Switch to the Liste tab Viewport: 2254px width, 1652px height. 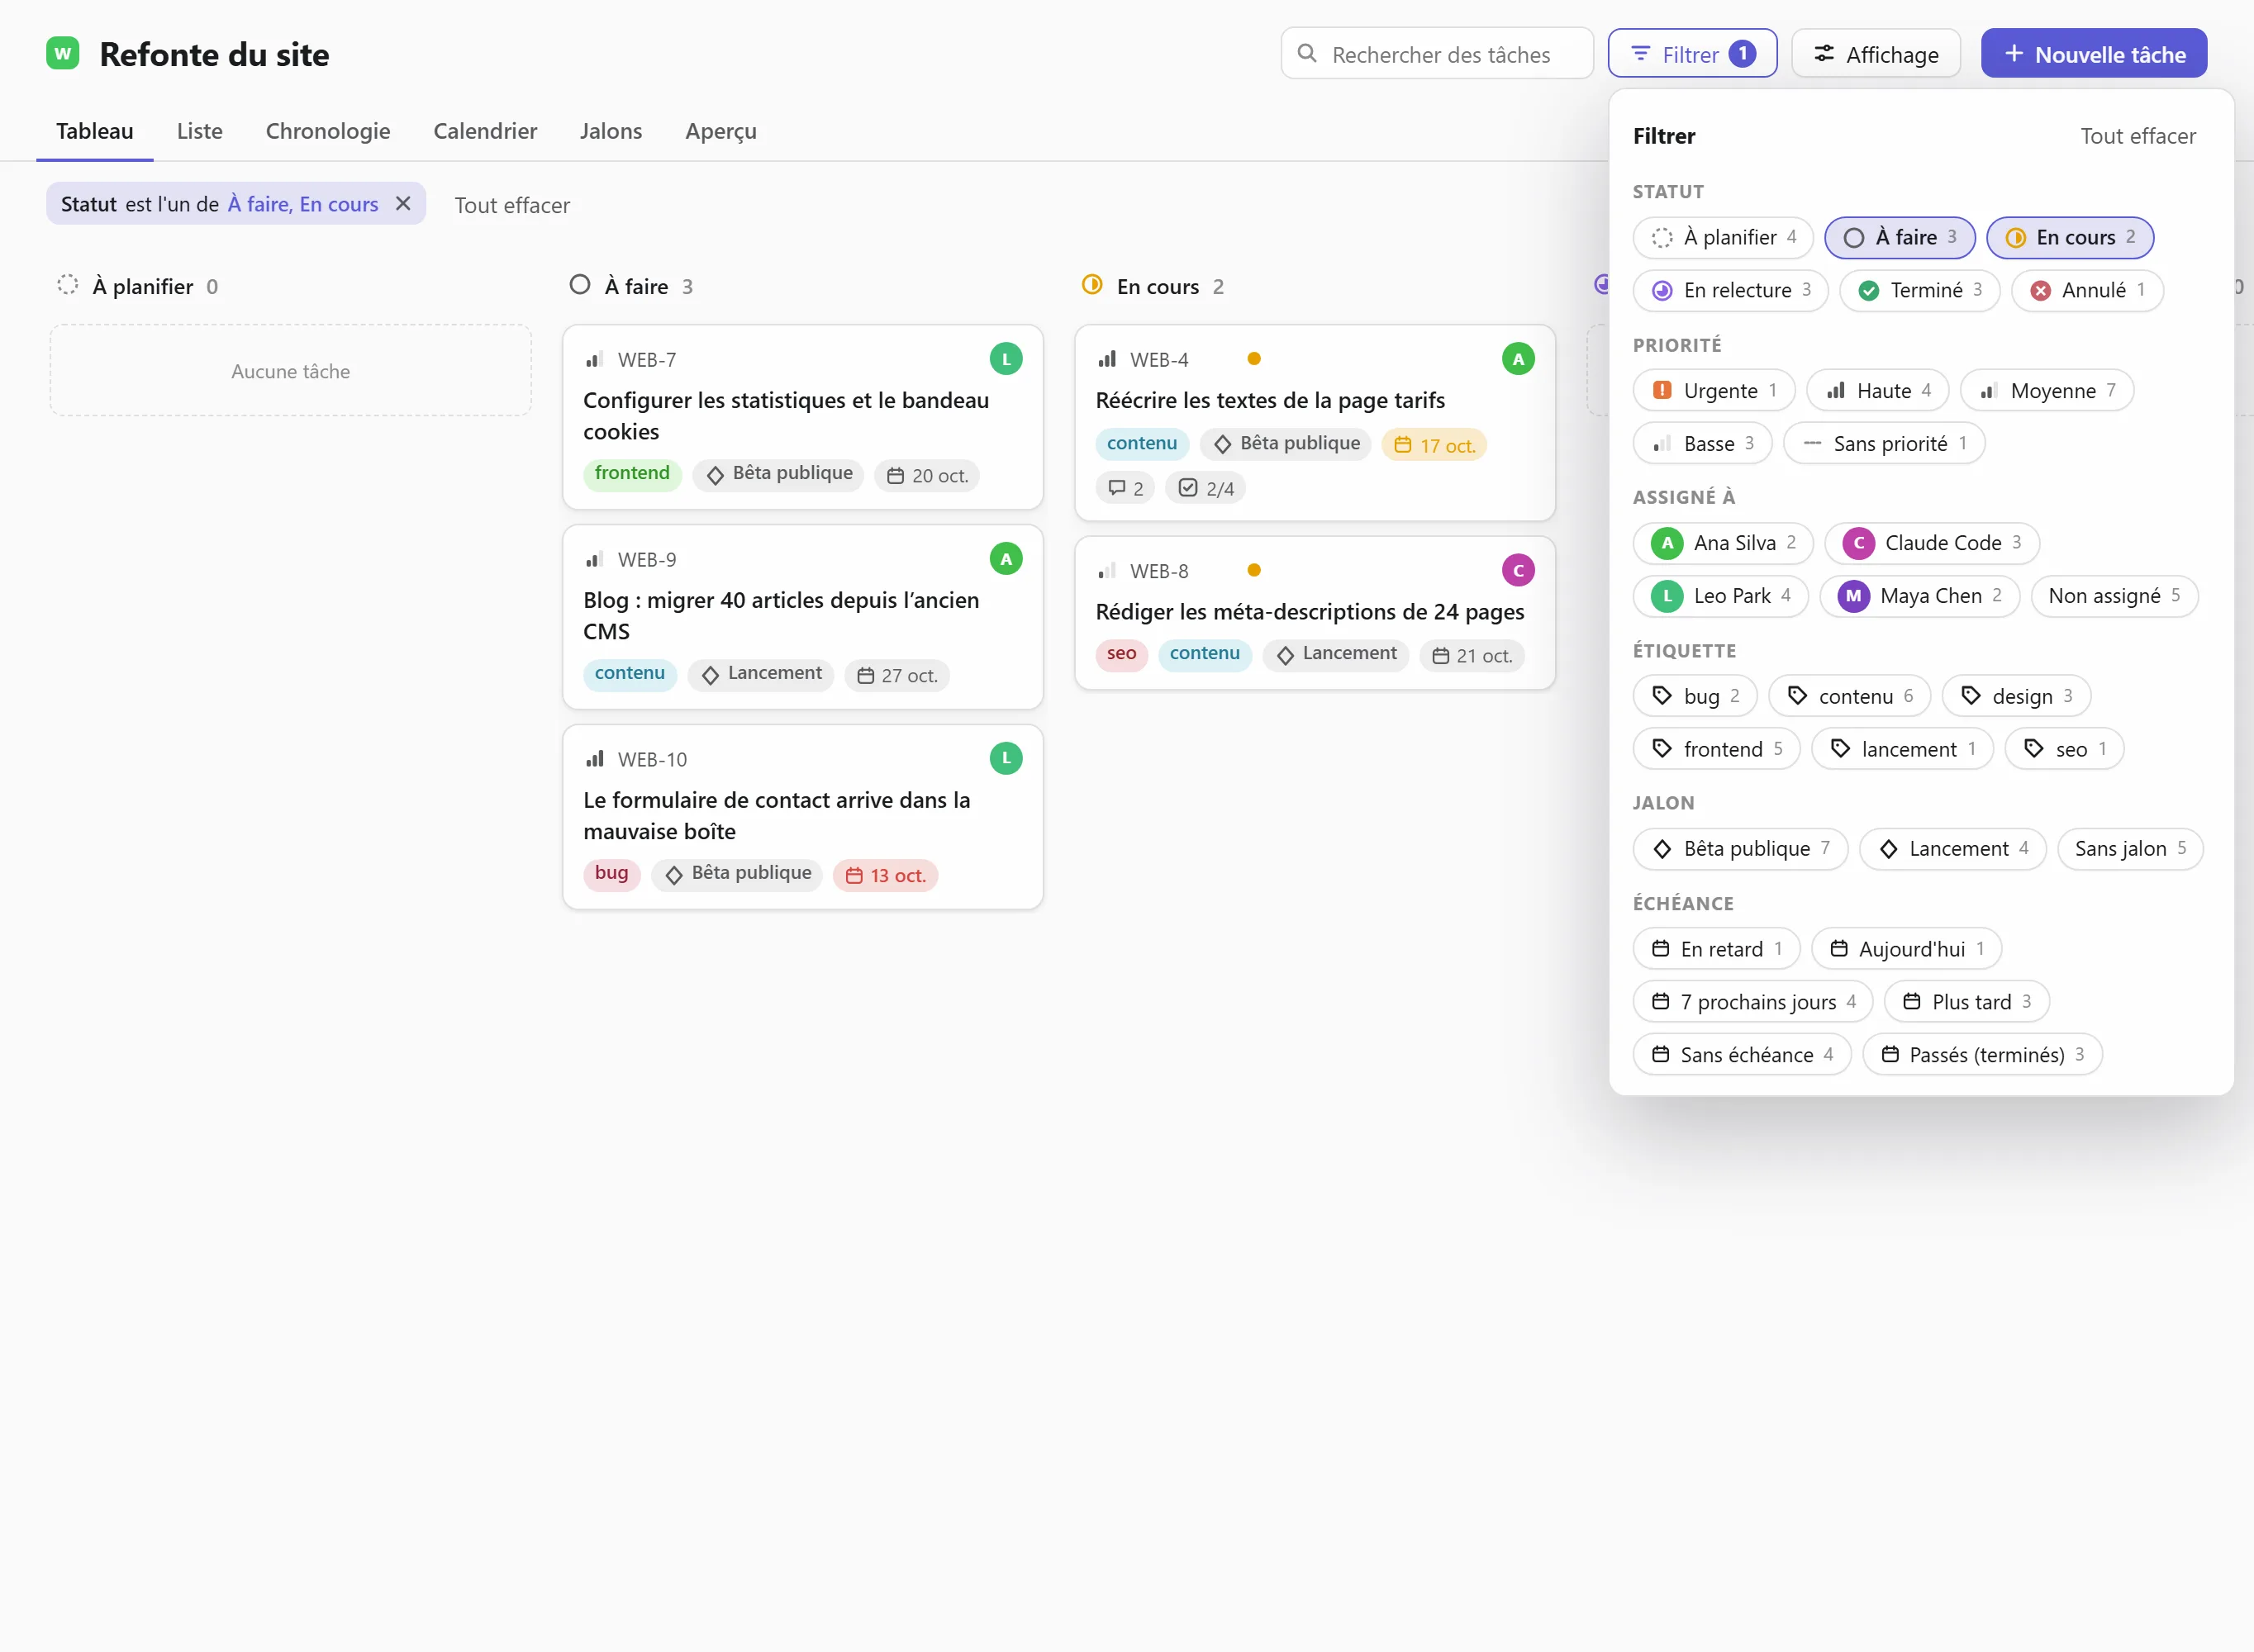[x=200, y=131]
